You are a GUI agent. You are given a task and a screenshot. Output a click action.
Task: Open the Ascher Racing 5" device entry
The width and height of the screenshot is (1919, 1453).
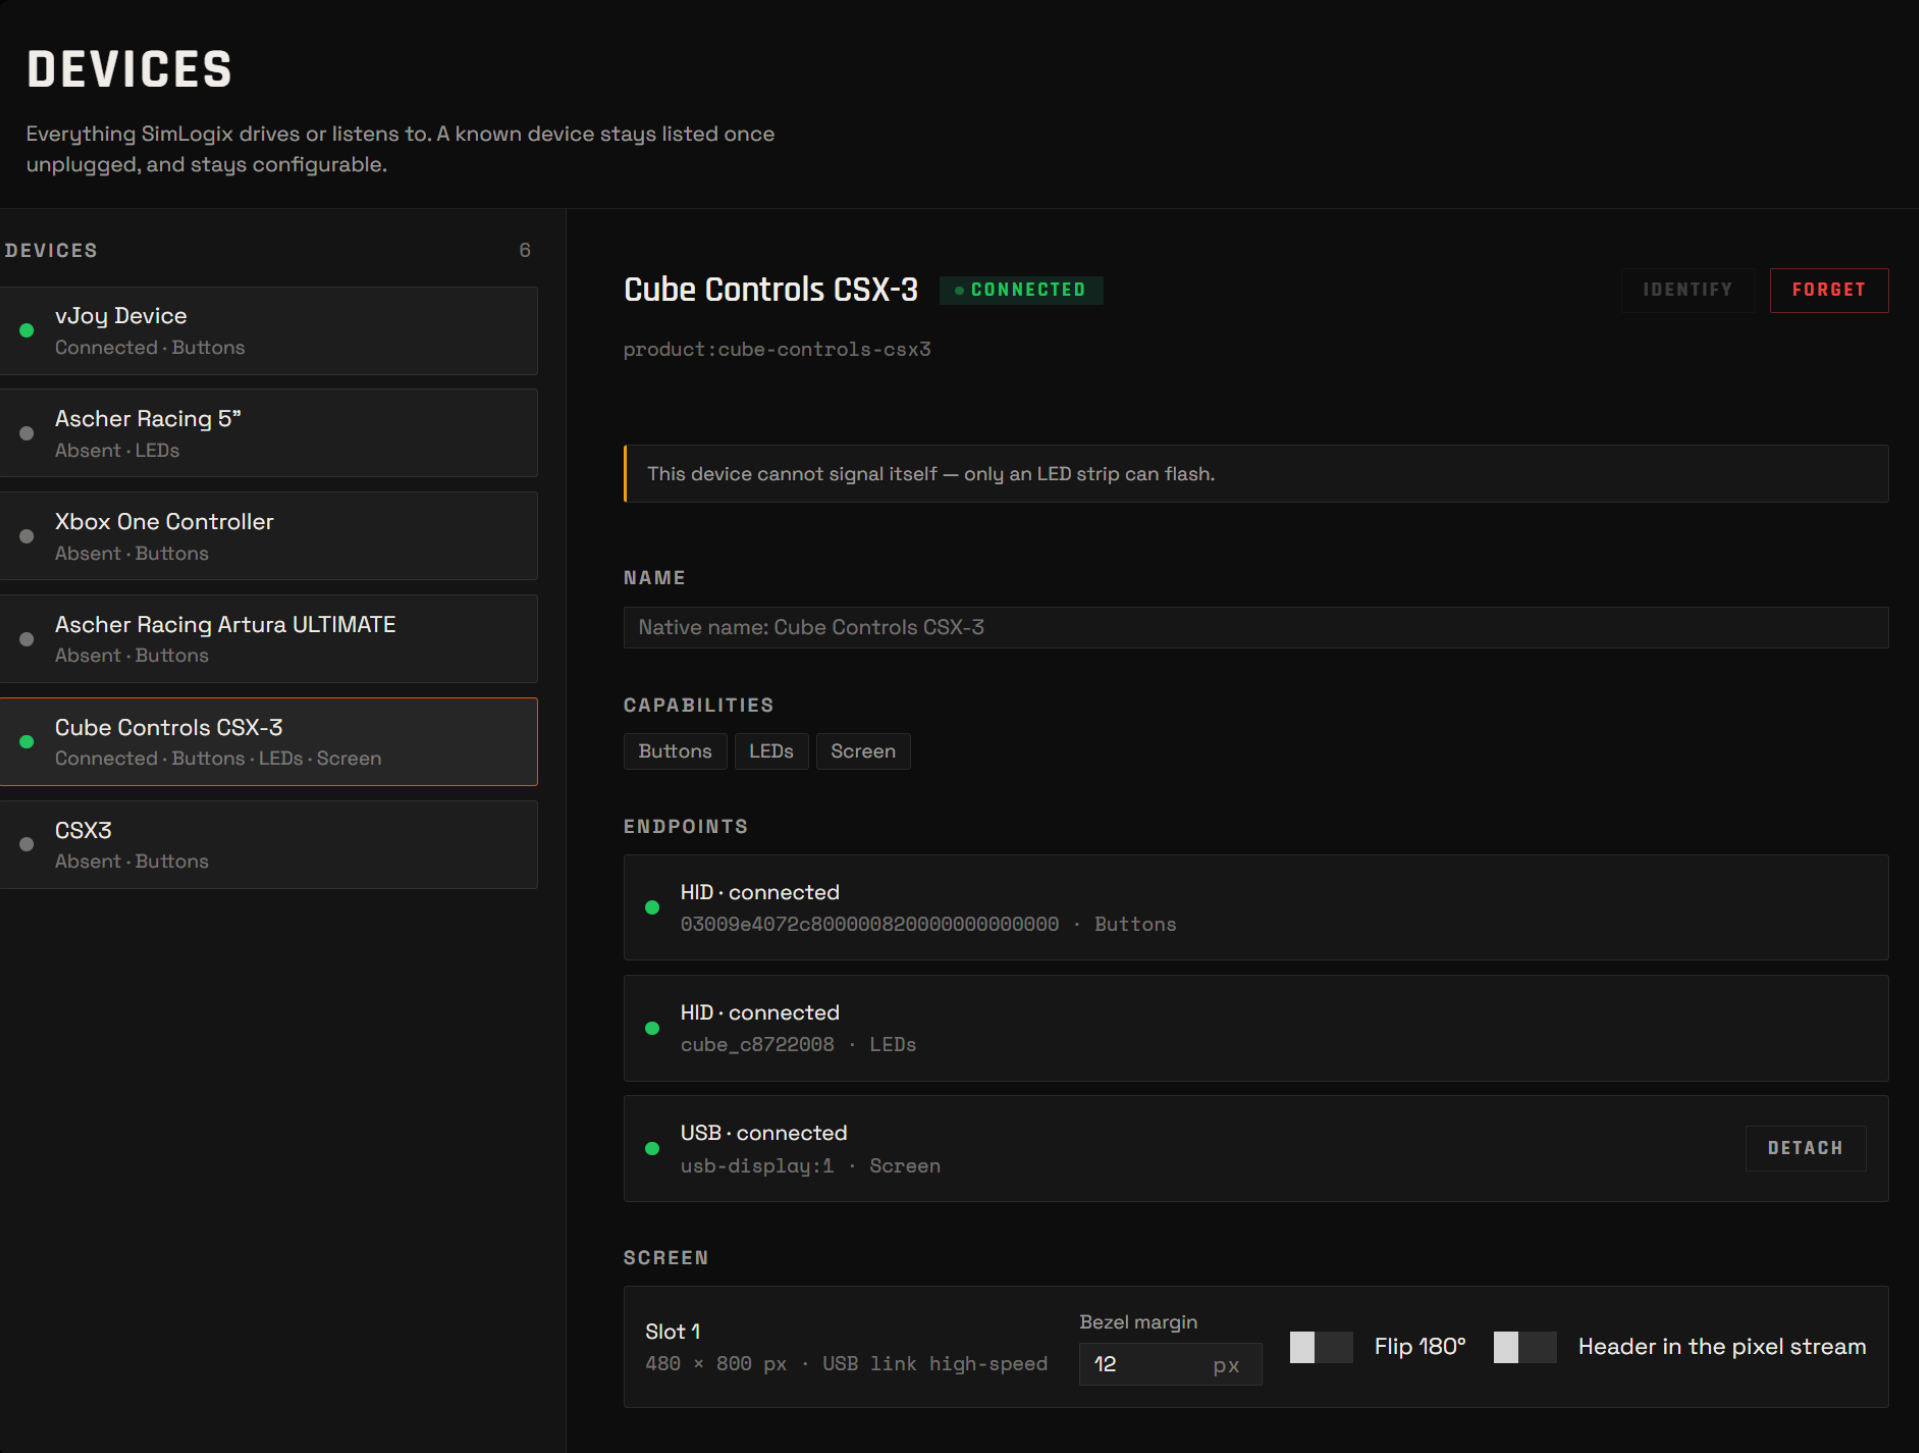(x=268, y=433)
